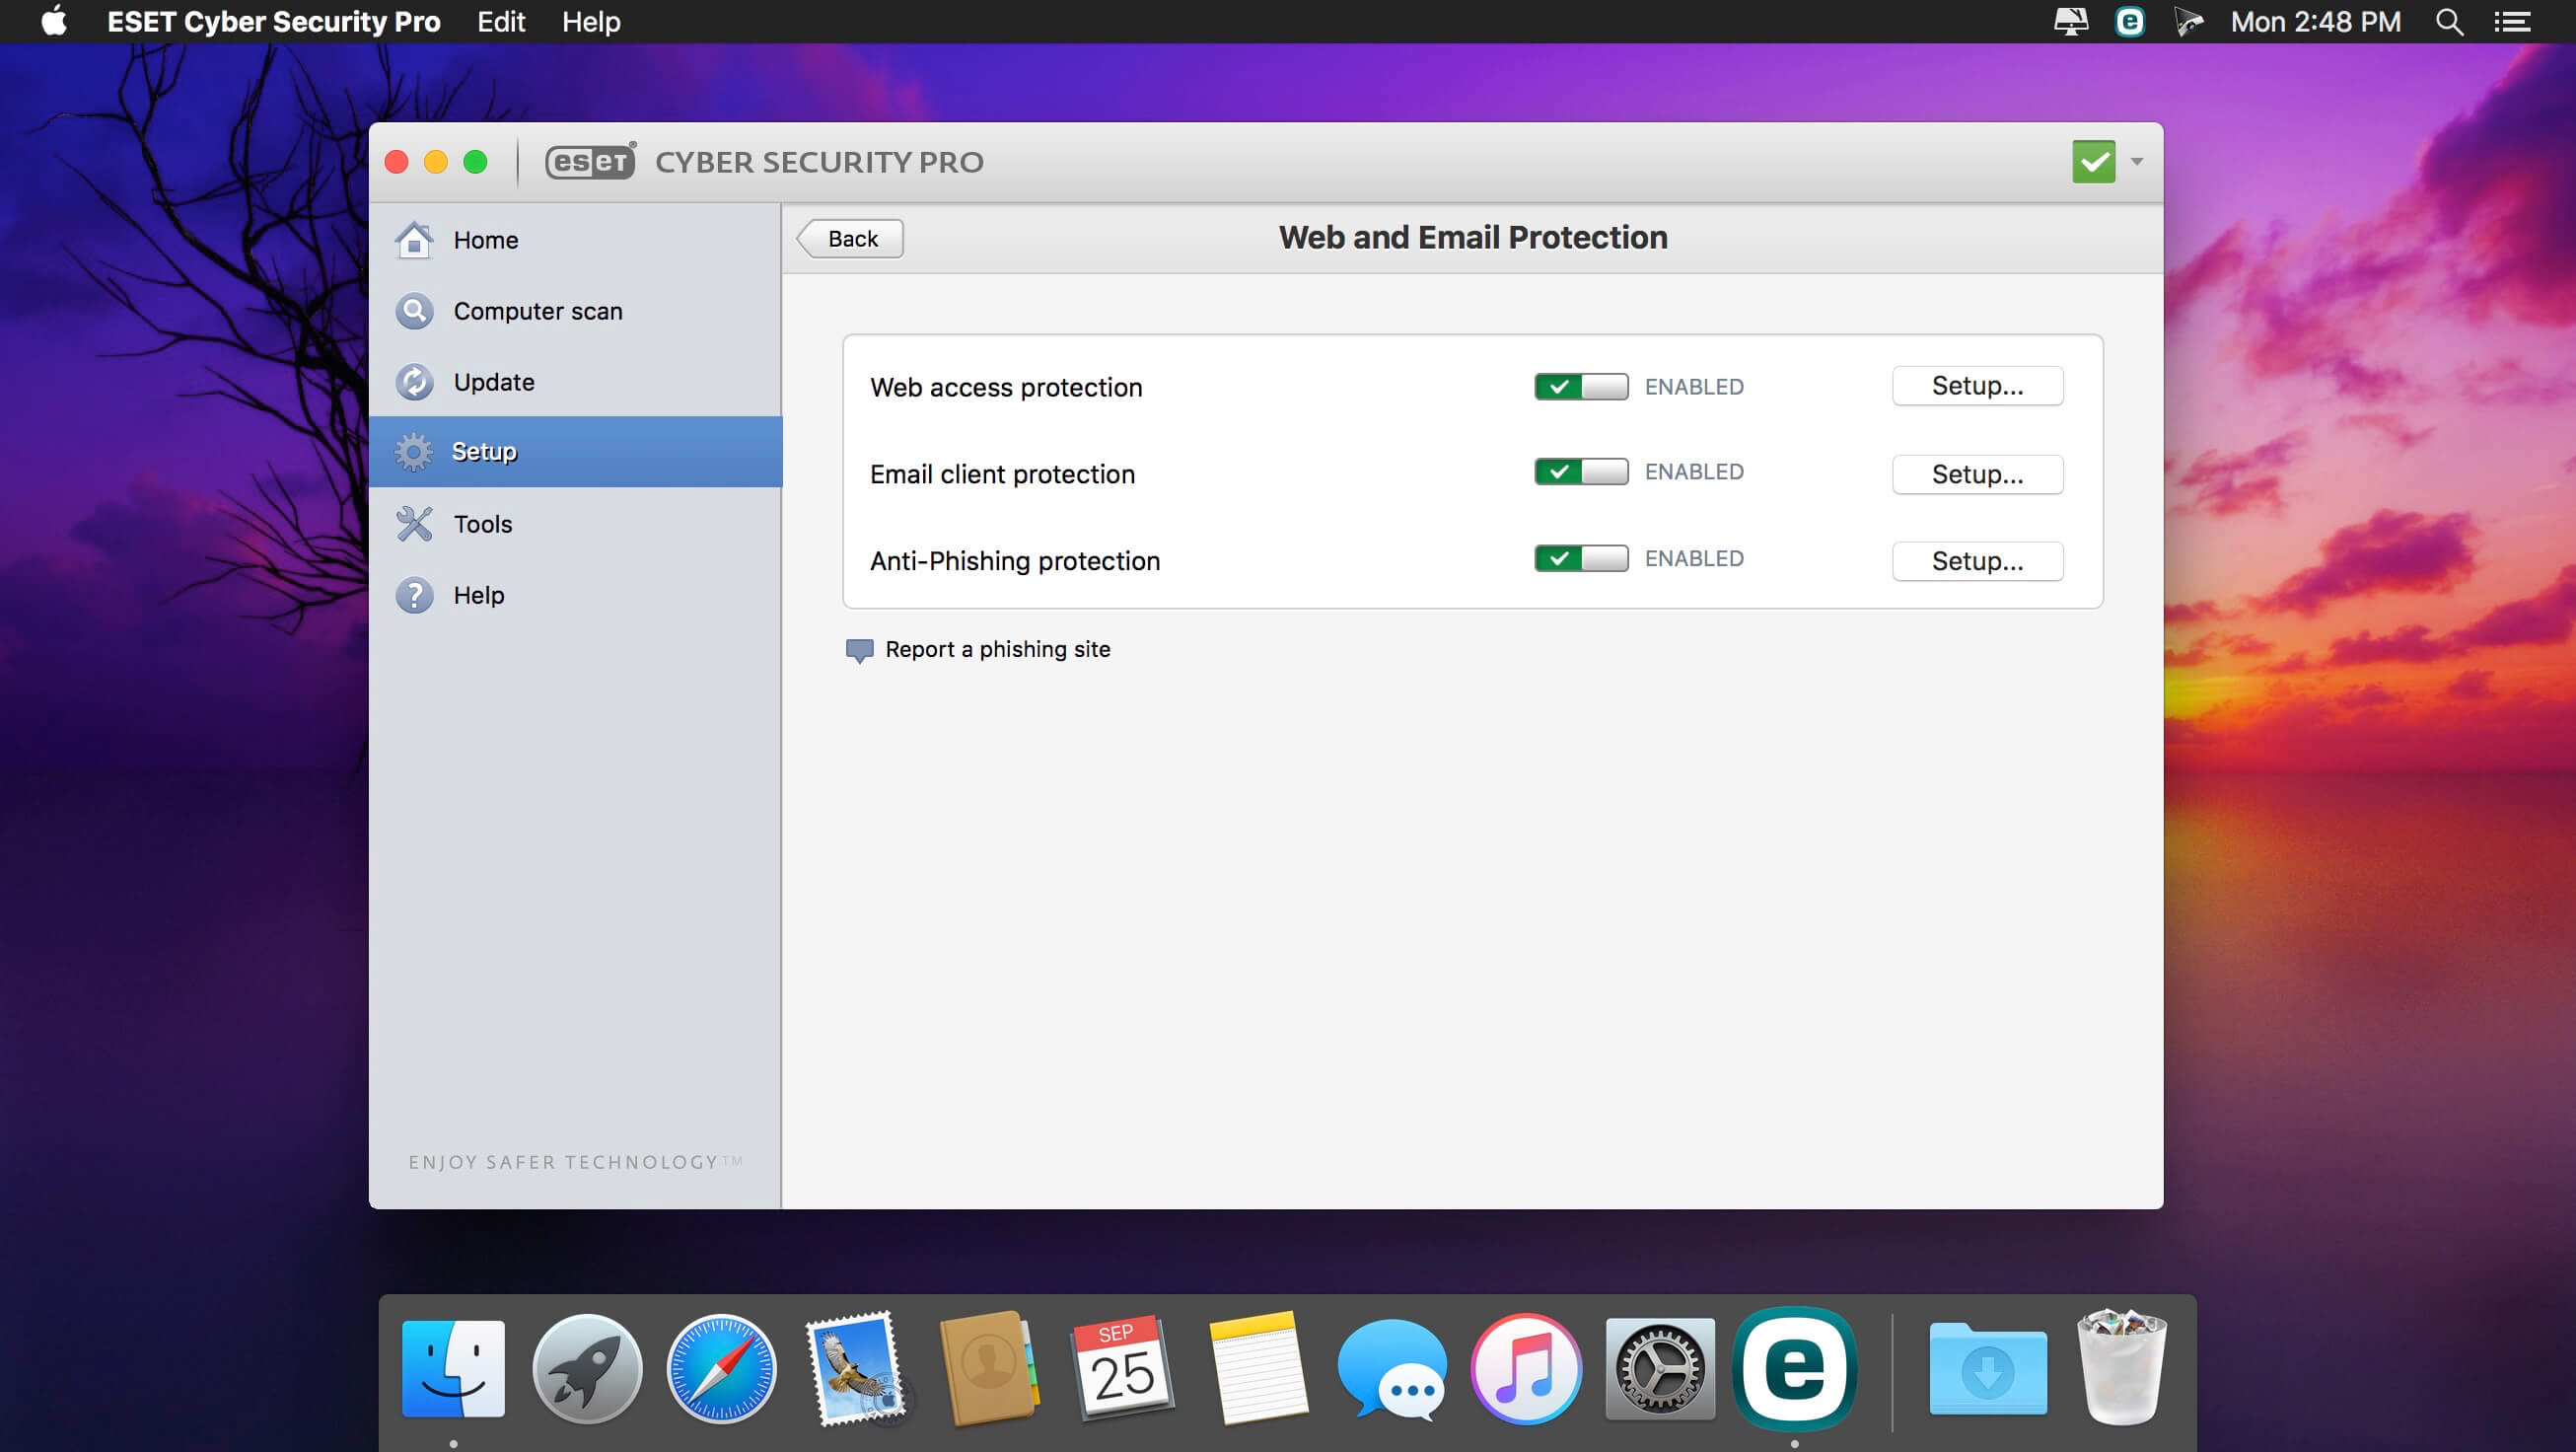Screen dimensions: 2576x1452
Task: Click the Update refresh arrows icon
Action: (x=414, y=382)
